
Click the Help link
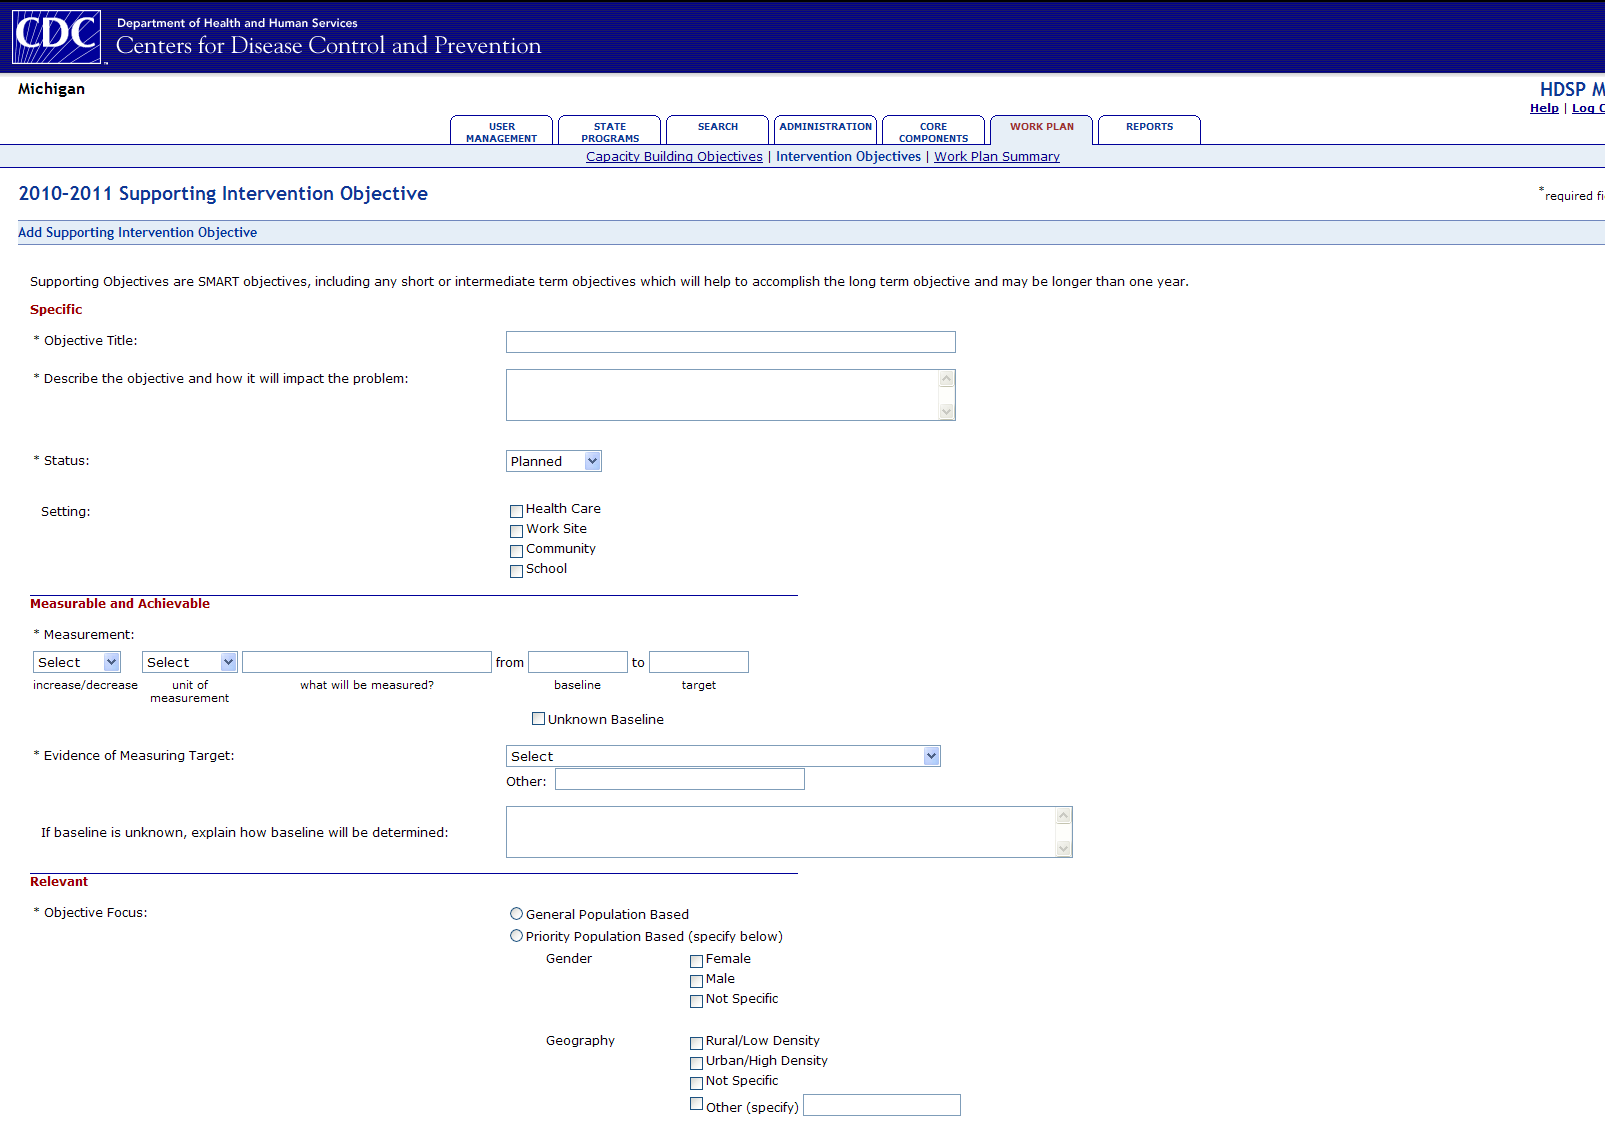[1543, 108]
